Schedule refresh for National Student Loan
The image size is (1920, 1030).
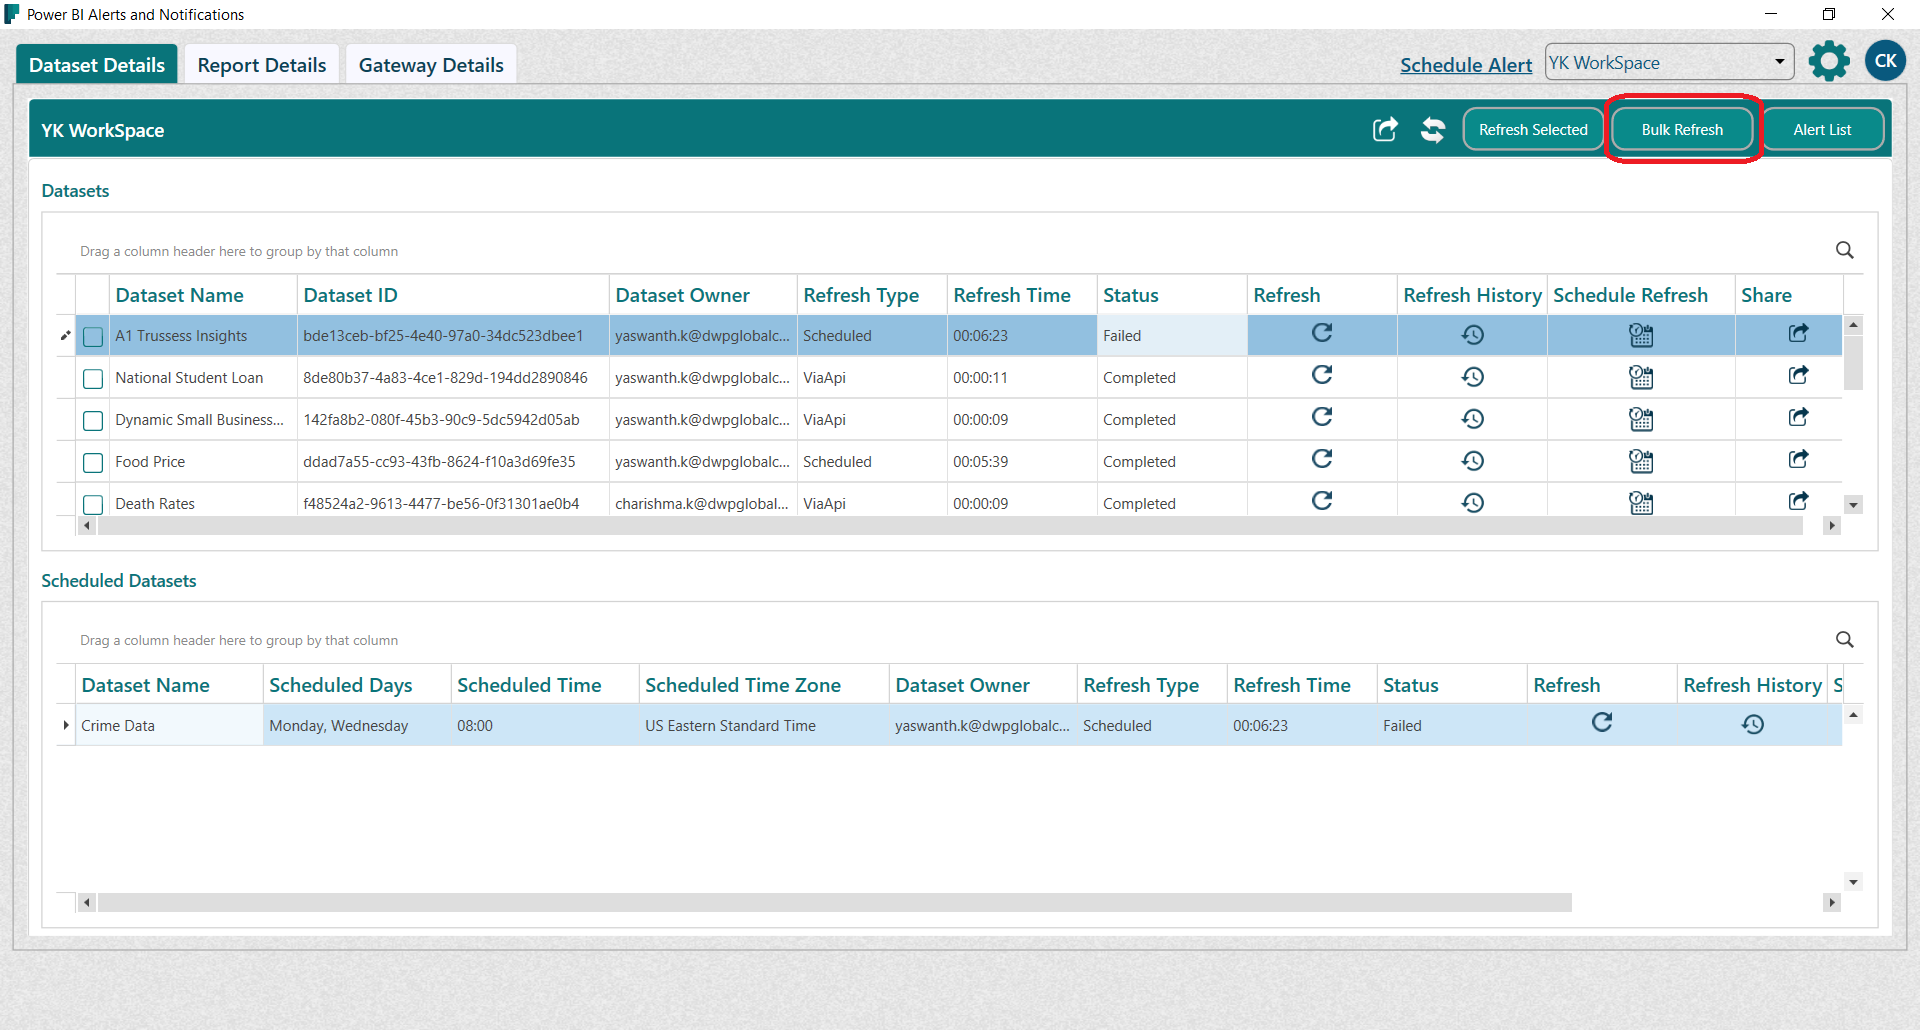click(x=1641, y=377)
